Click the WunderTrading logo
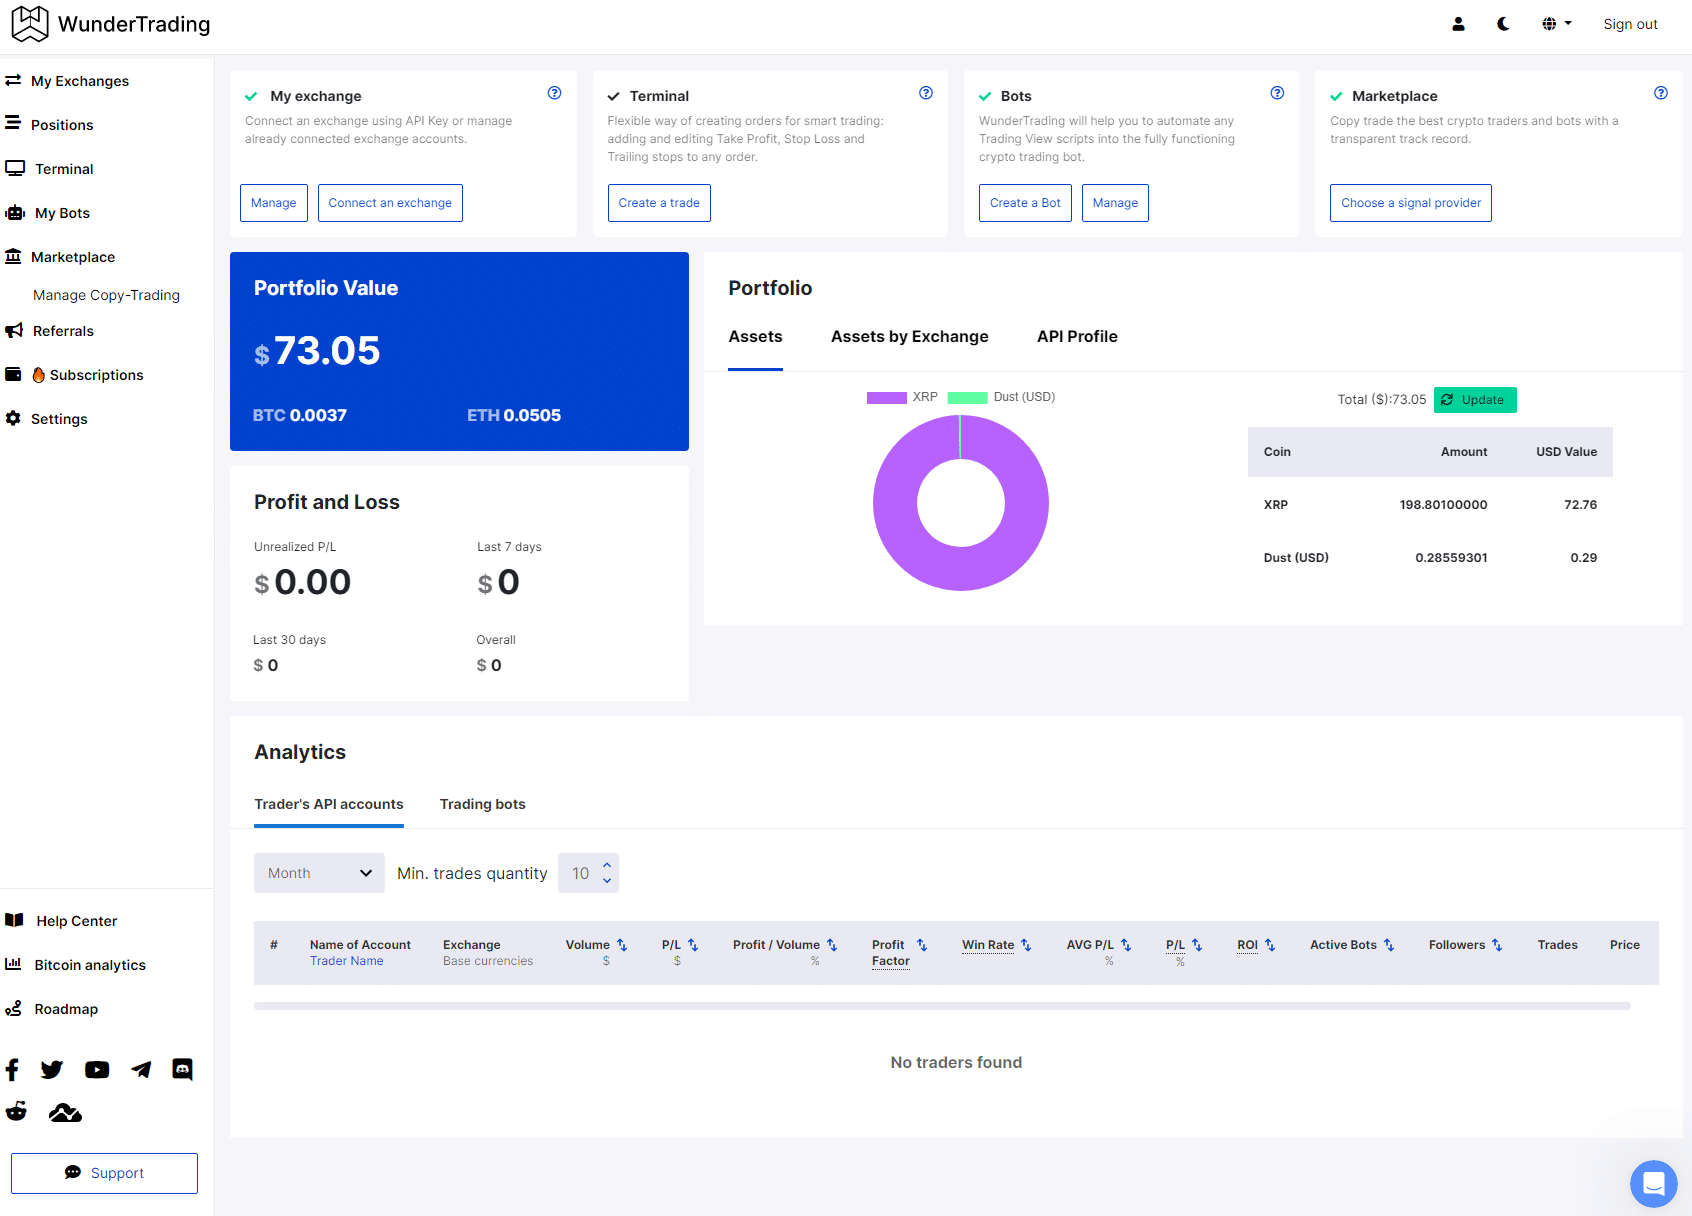This screenshot has width=1692, height=1216. point(111,24)
